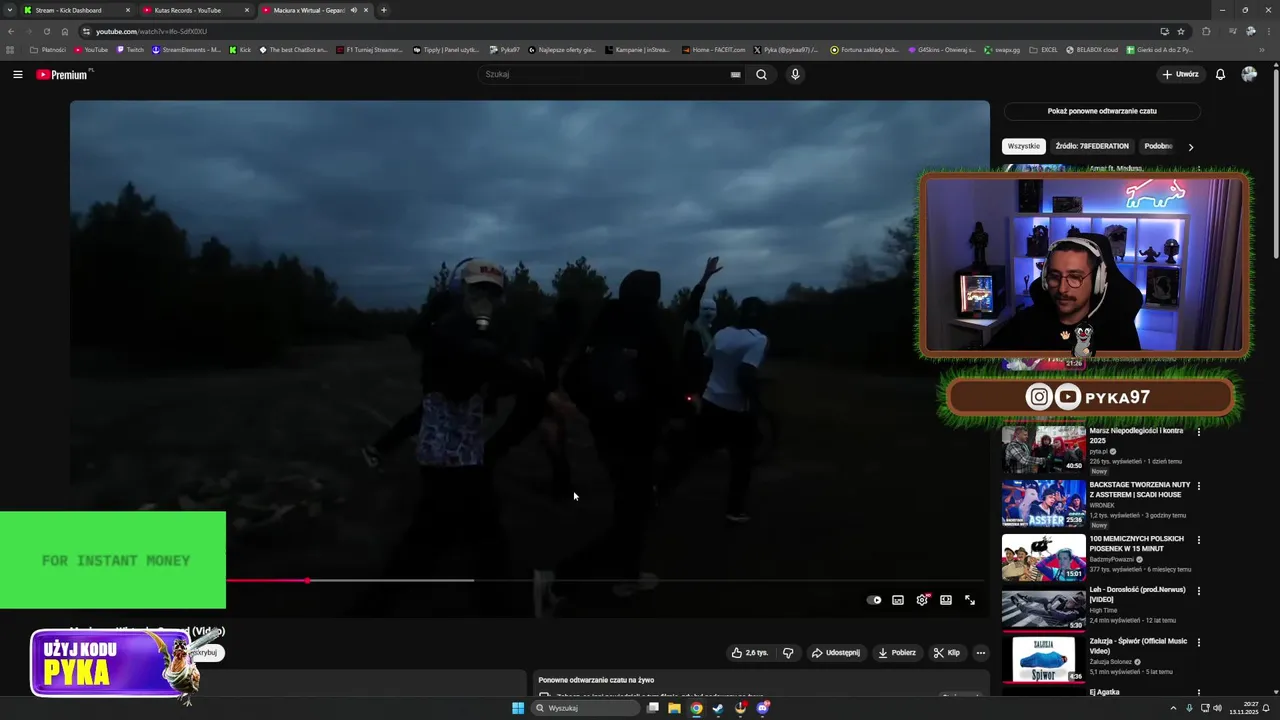Open the swapx.gg bookmark
1280x720 pixels.
[x=1002, y=49]
